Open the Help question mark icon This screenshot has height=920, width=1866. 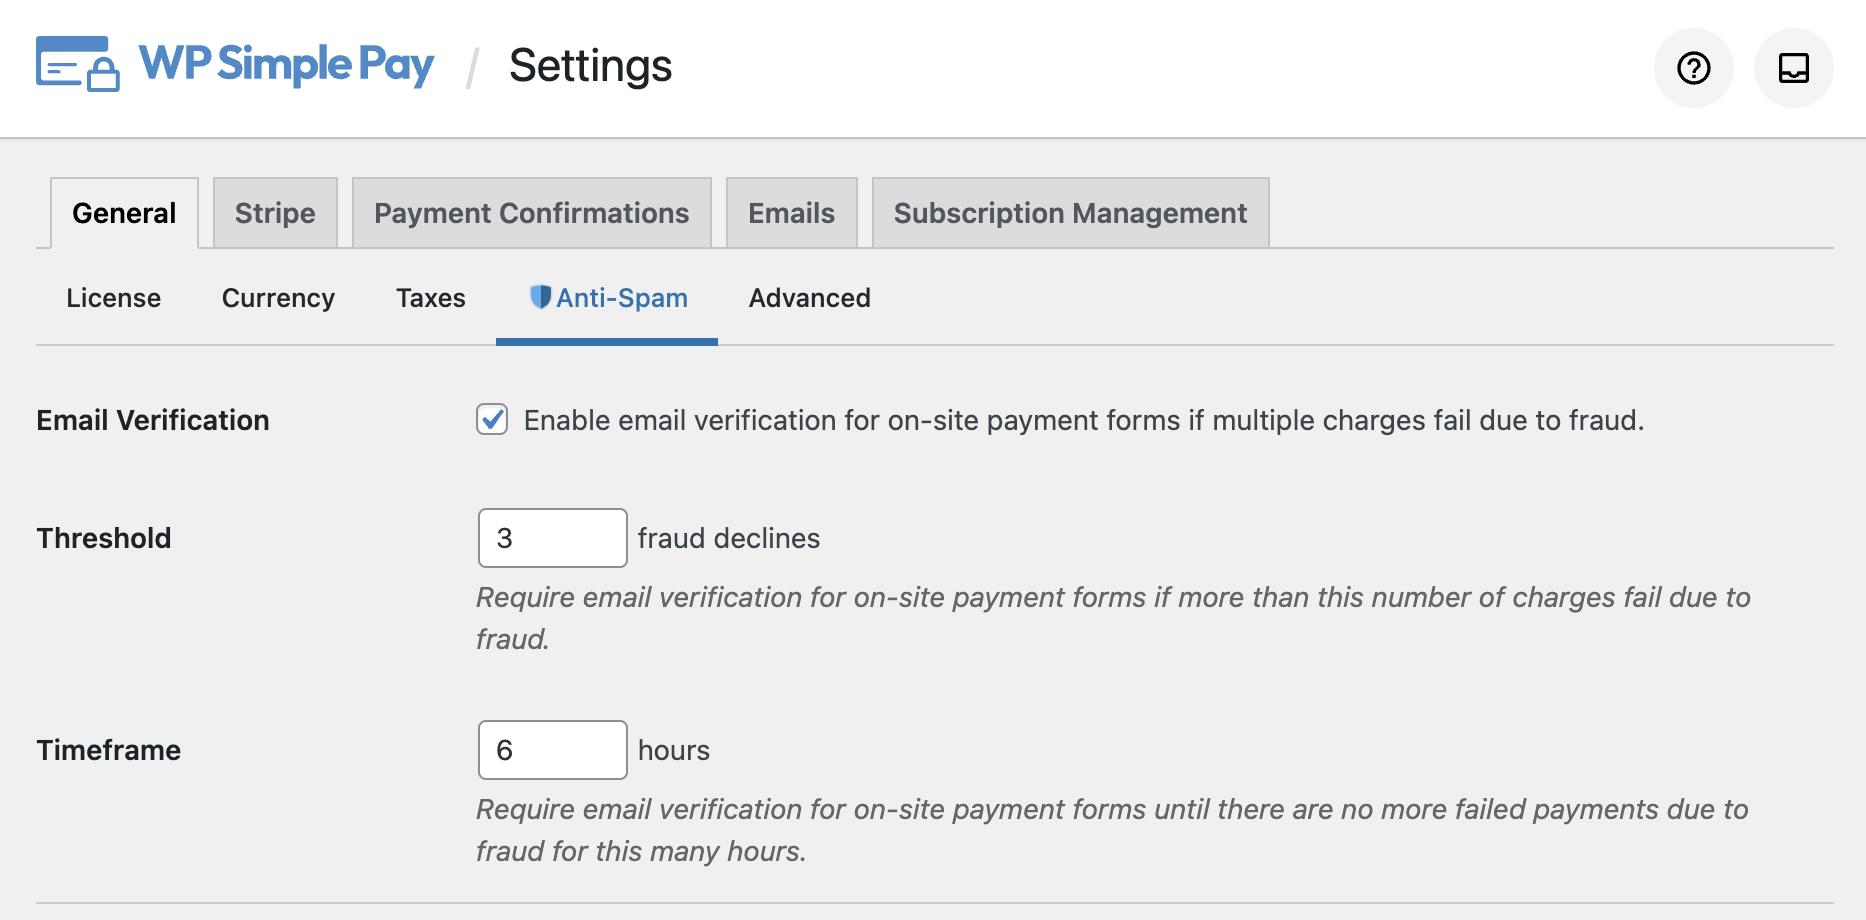1692,68
